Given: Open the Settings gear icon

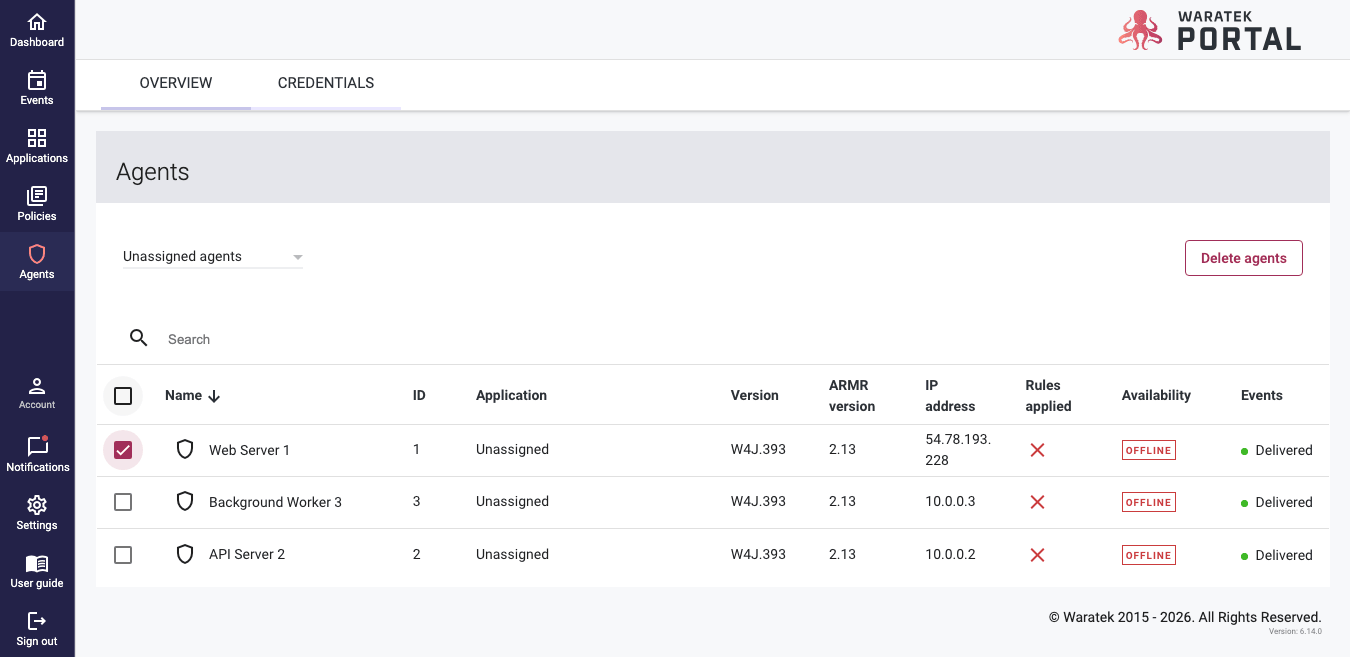Looking at the screenshot, I should [x=37, y=505].
